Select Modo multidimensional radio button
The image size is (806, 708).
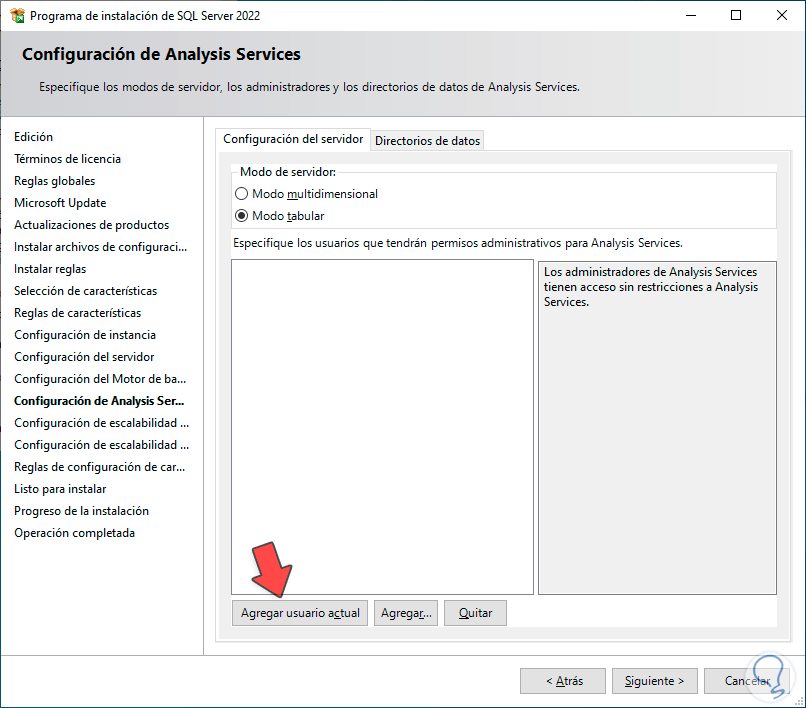241,194
